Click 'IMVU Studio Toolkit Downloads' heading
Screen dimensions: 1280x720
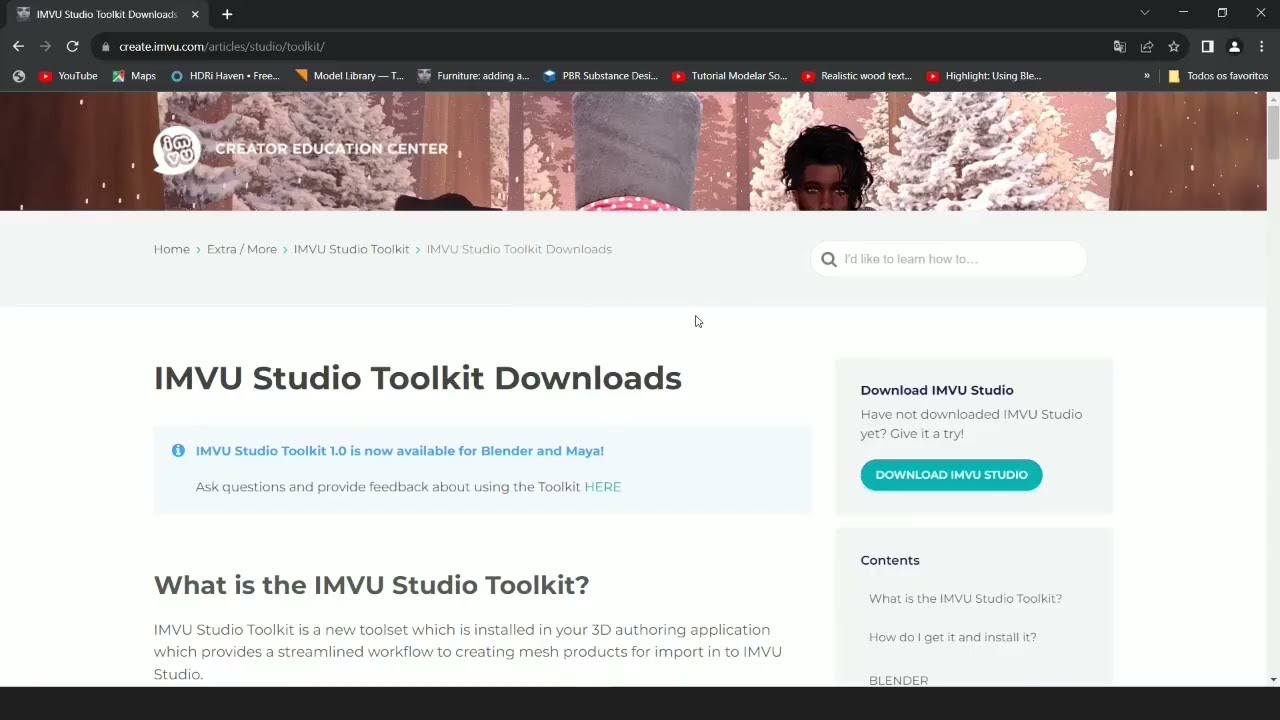(417, 378)
